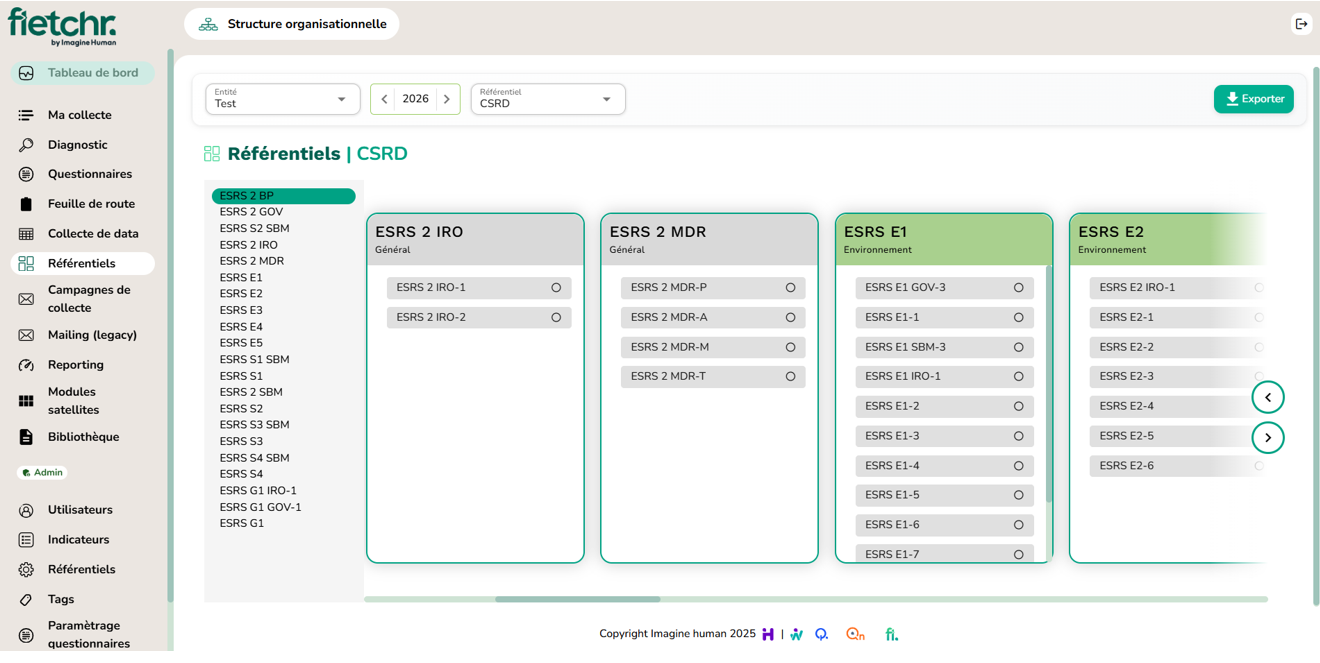
Task: Toggle the ESRS 2 IRO-1 circle
Action: point(556,288)
